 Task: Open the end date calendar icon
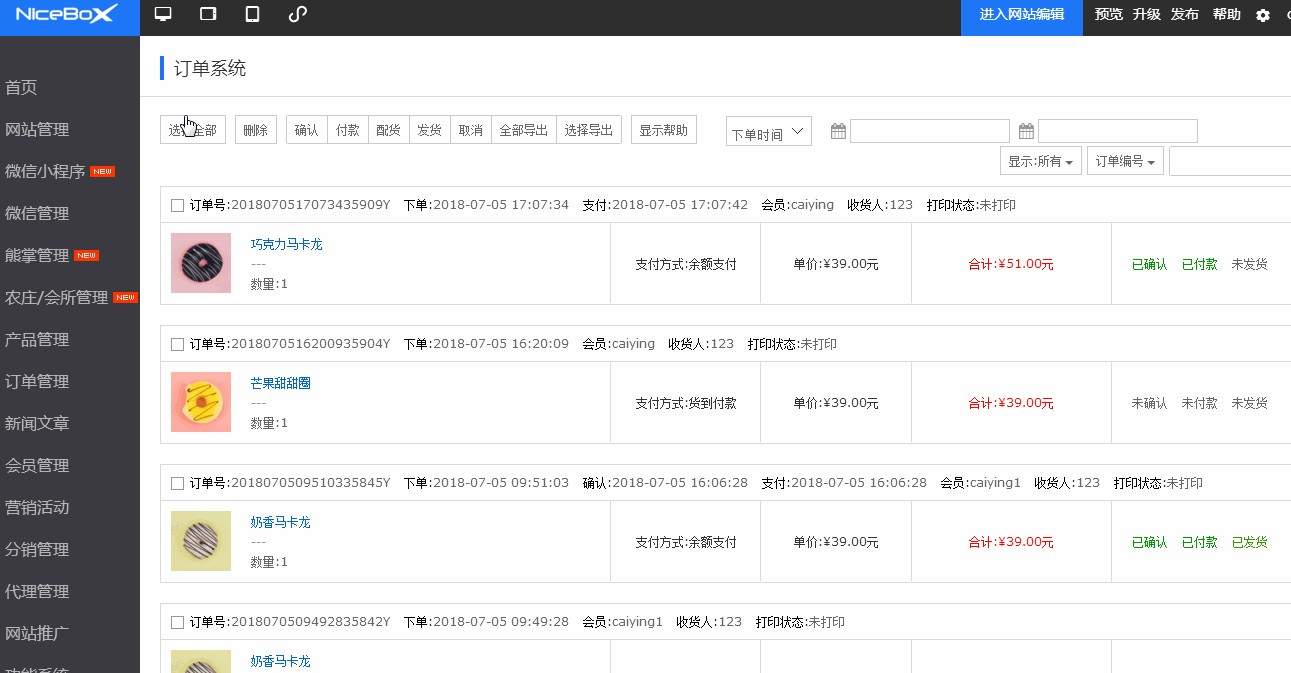click(x=1026, y=131)
